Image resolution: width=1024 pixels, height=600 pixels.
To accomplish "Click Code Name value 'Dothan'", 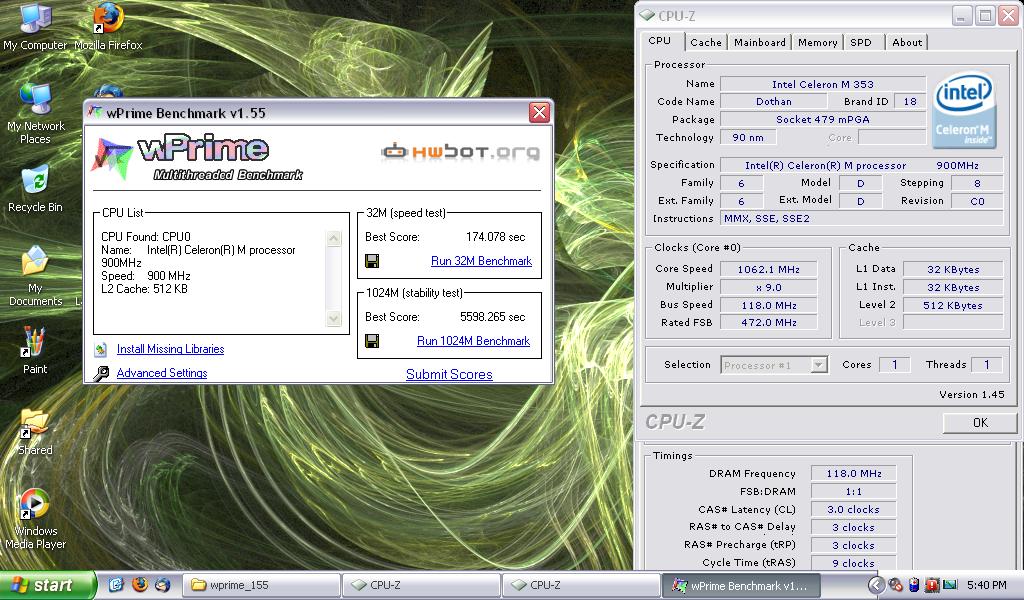I will [773, 102].
